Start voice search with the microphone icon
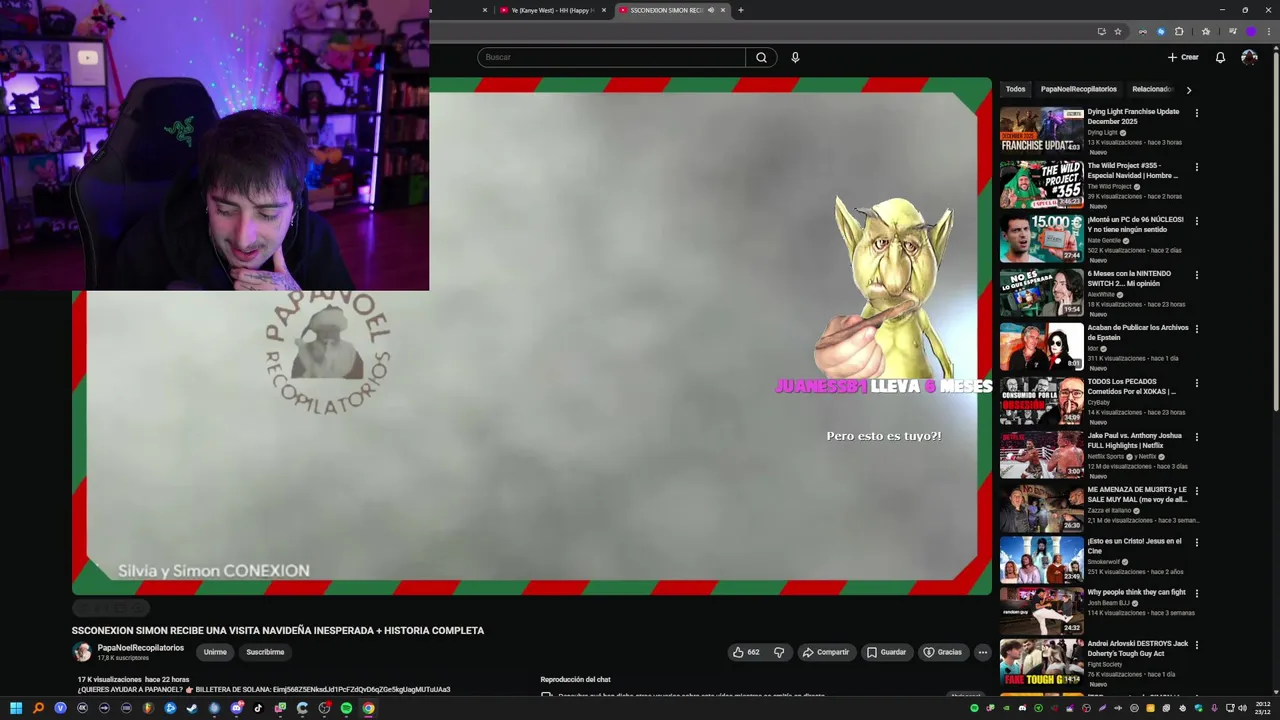Image resolution: width=1280 pixels, height=720 pixels. tap(795, 57)
